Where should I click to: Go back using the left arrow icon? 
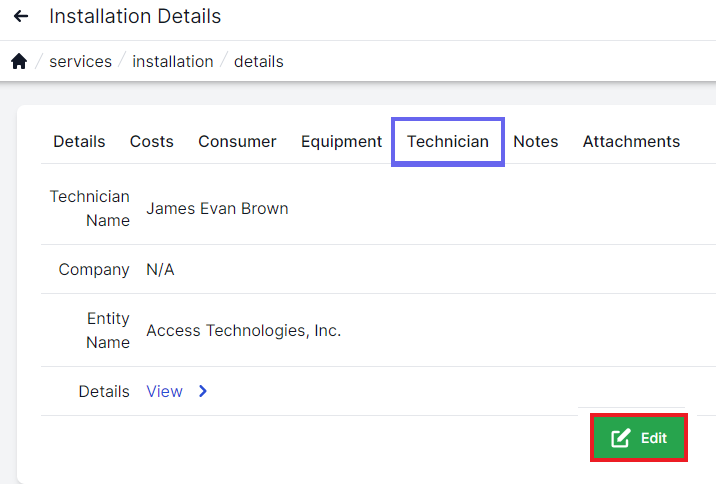click(x=20, y=17)
